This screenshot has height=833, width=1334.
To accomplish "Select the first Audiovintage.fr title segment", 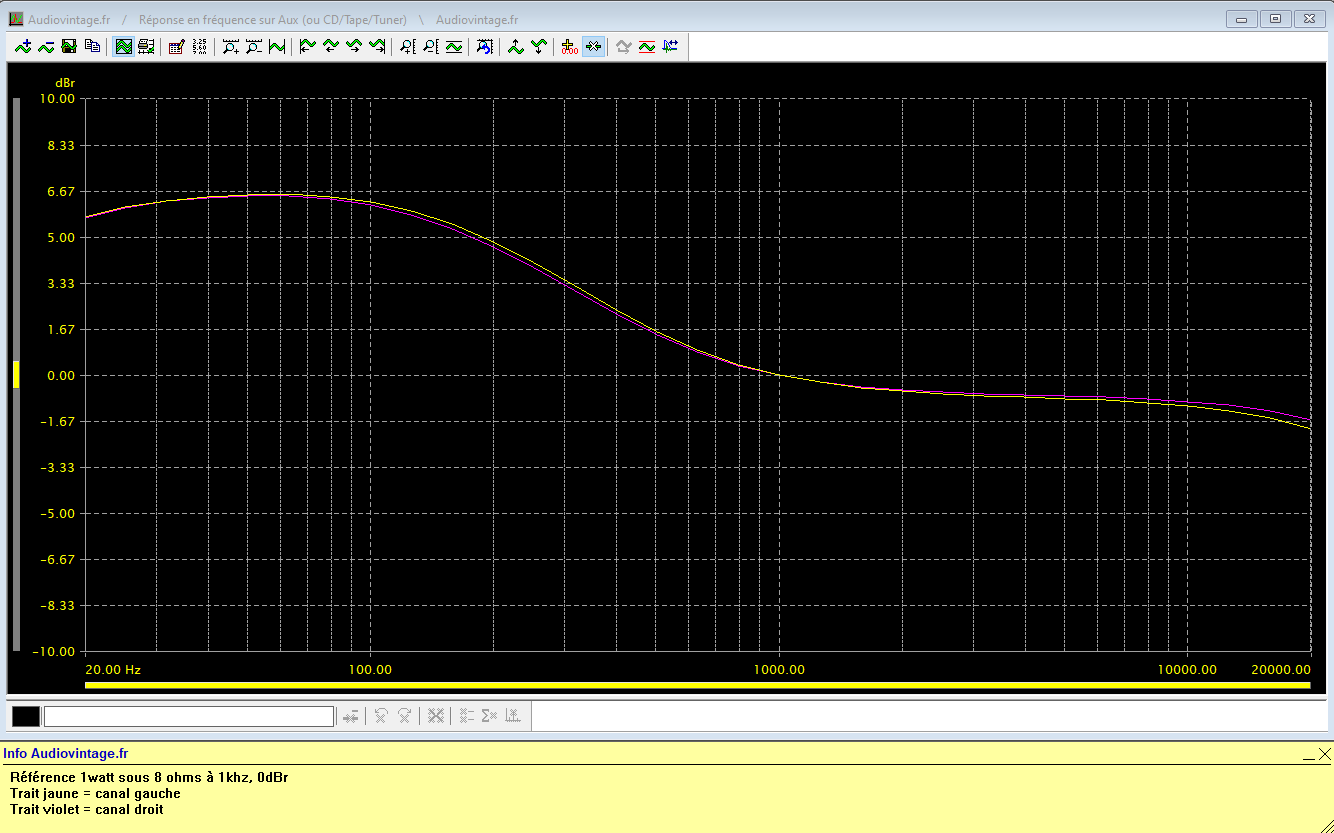I will pos(70,20).
